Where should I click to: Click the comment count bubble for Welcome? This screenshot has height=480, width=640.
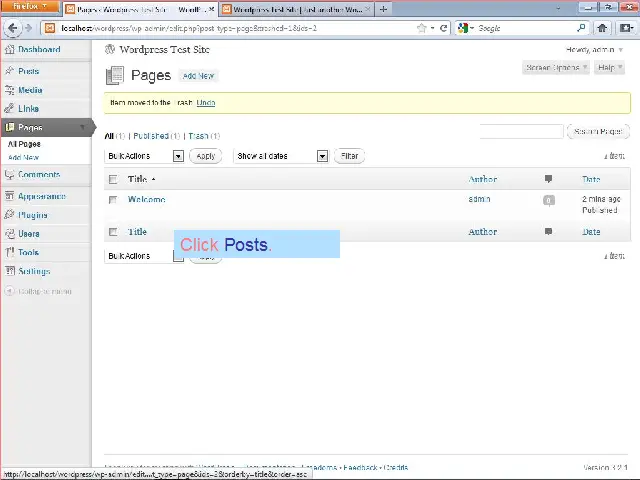(x=549, y=200)
